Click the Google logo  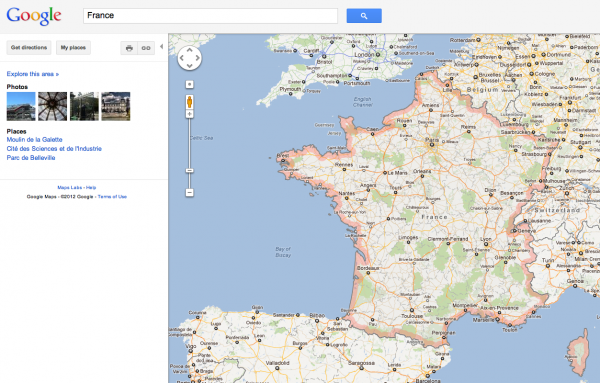pos(34,16)
